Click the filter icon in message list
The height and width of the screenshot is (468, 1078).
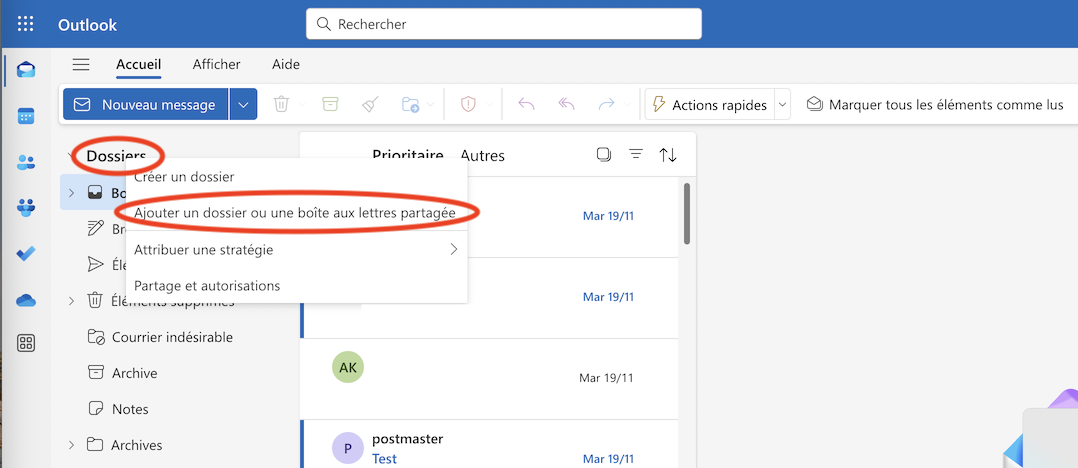click(635, 154)
